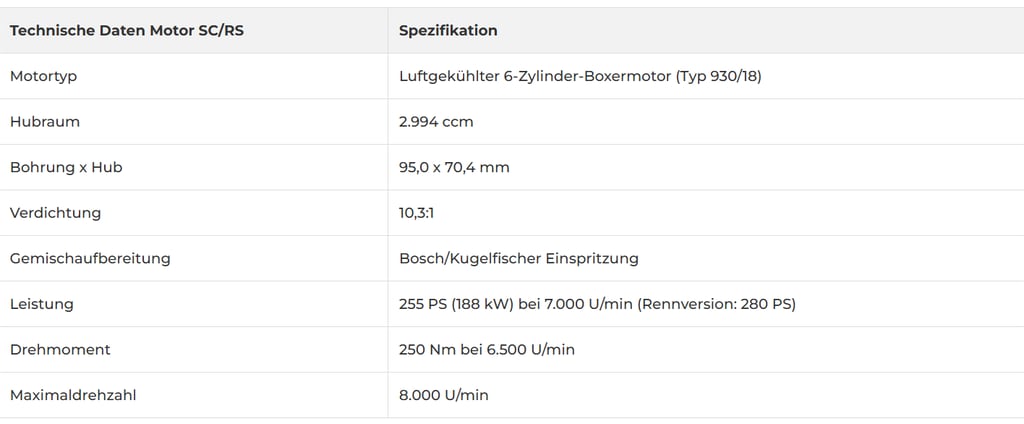The width and height of the screenshot is (1024, 424).
Task: Click the '95,0 x 70,4 mm' value
Action: pos(454,167)
